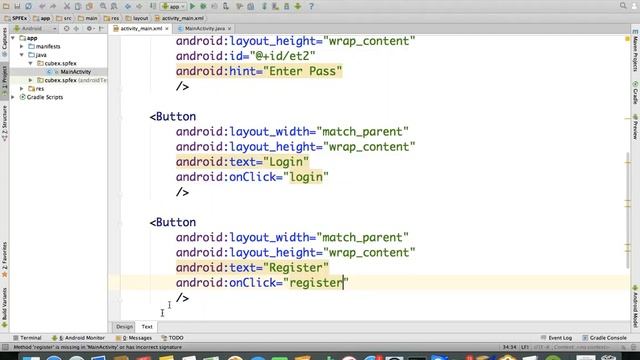Open the Captures side panel tab
The width and height of the screenshot is (640, 360).
[x=4, y=42]
